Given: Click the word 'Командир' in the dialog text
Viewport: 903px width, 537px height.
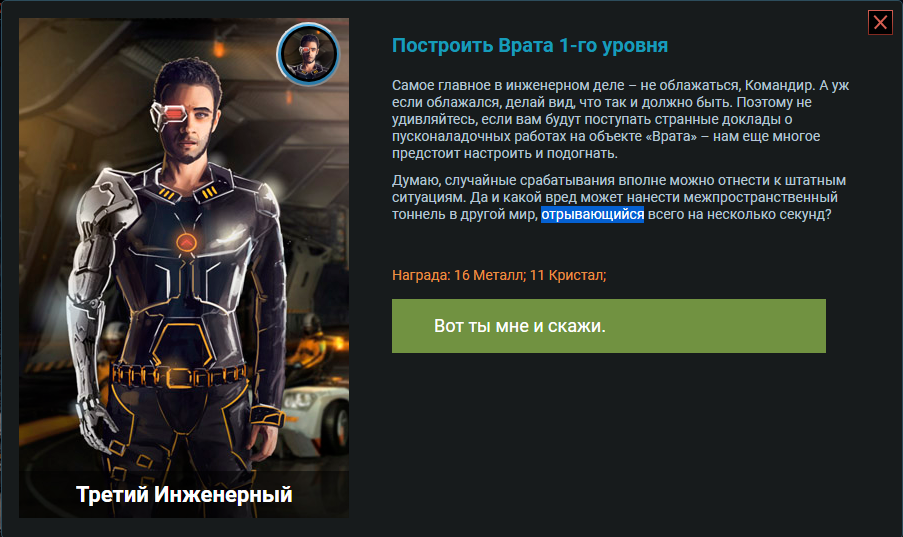Looking at the screenshot, I should [x=779, y=85].
